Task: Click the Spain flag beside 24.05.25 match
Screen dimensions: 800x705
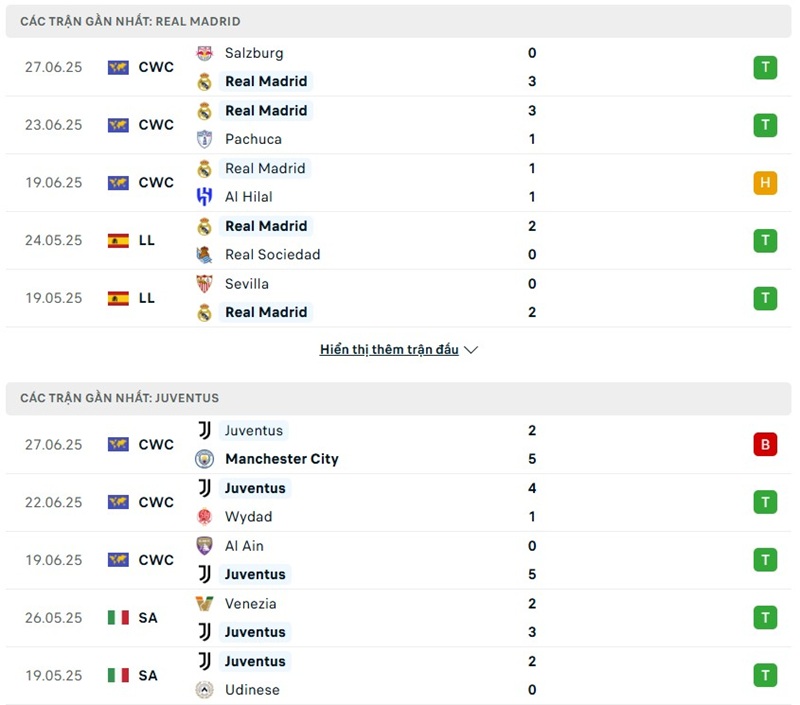Action: coord(118,241)
